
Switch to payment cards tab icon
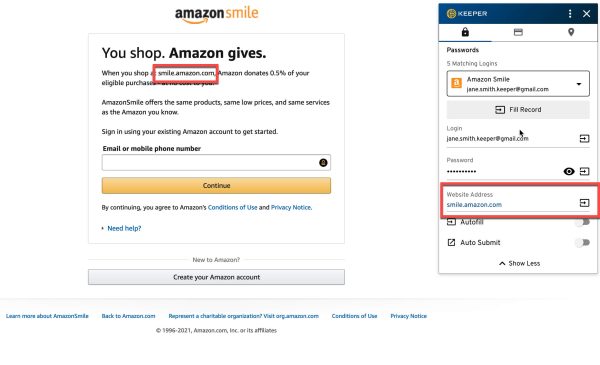point(518,32)
